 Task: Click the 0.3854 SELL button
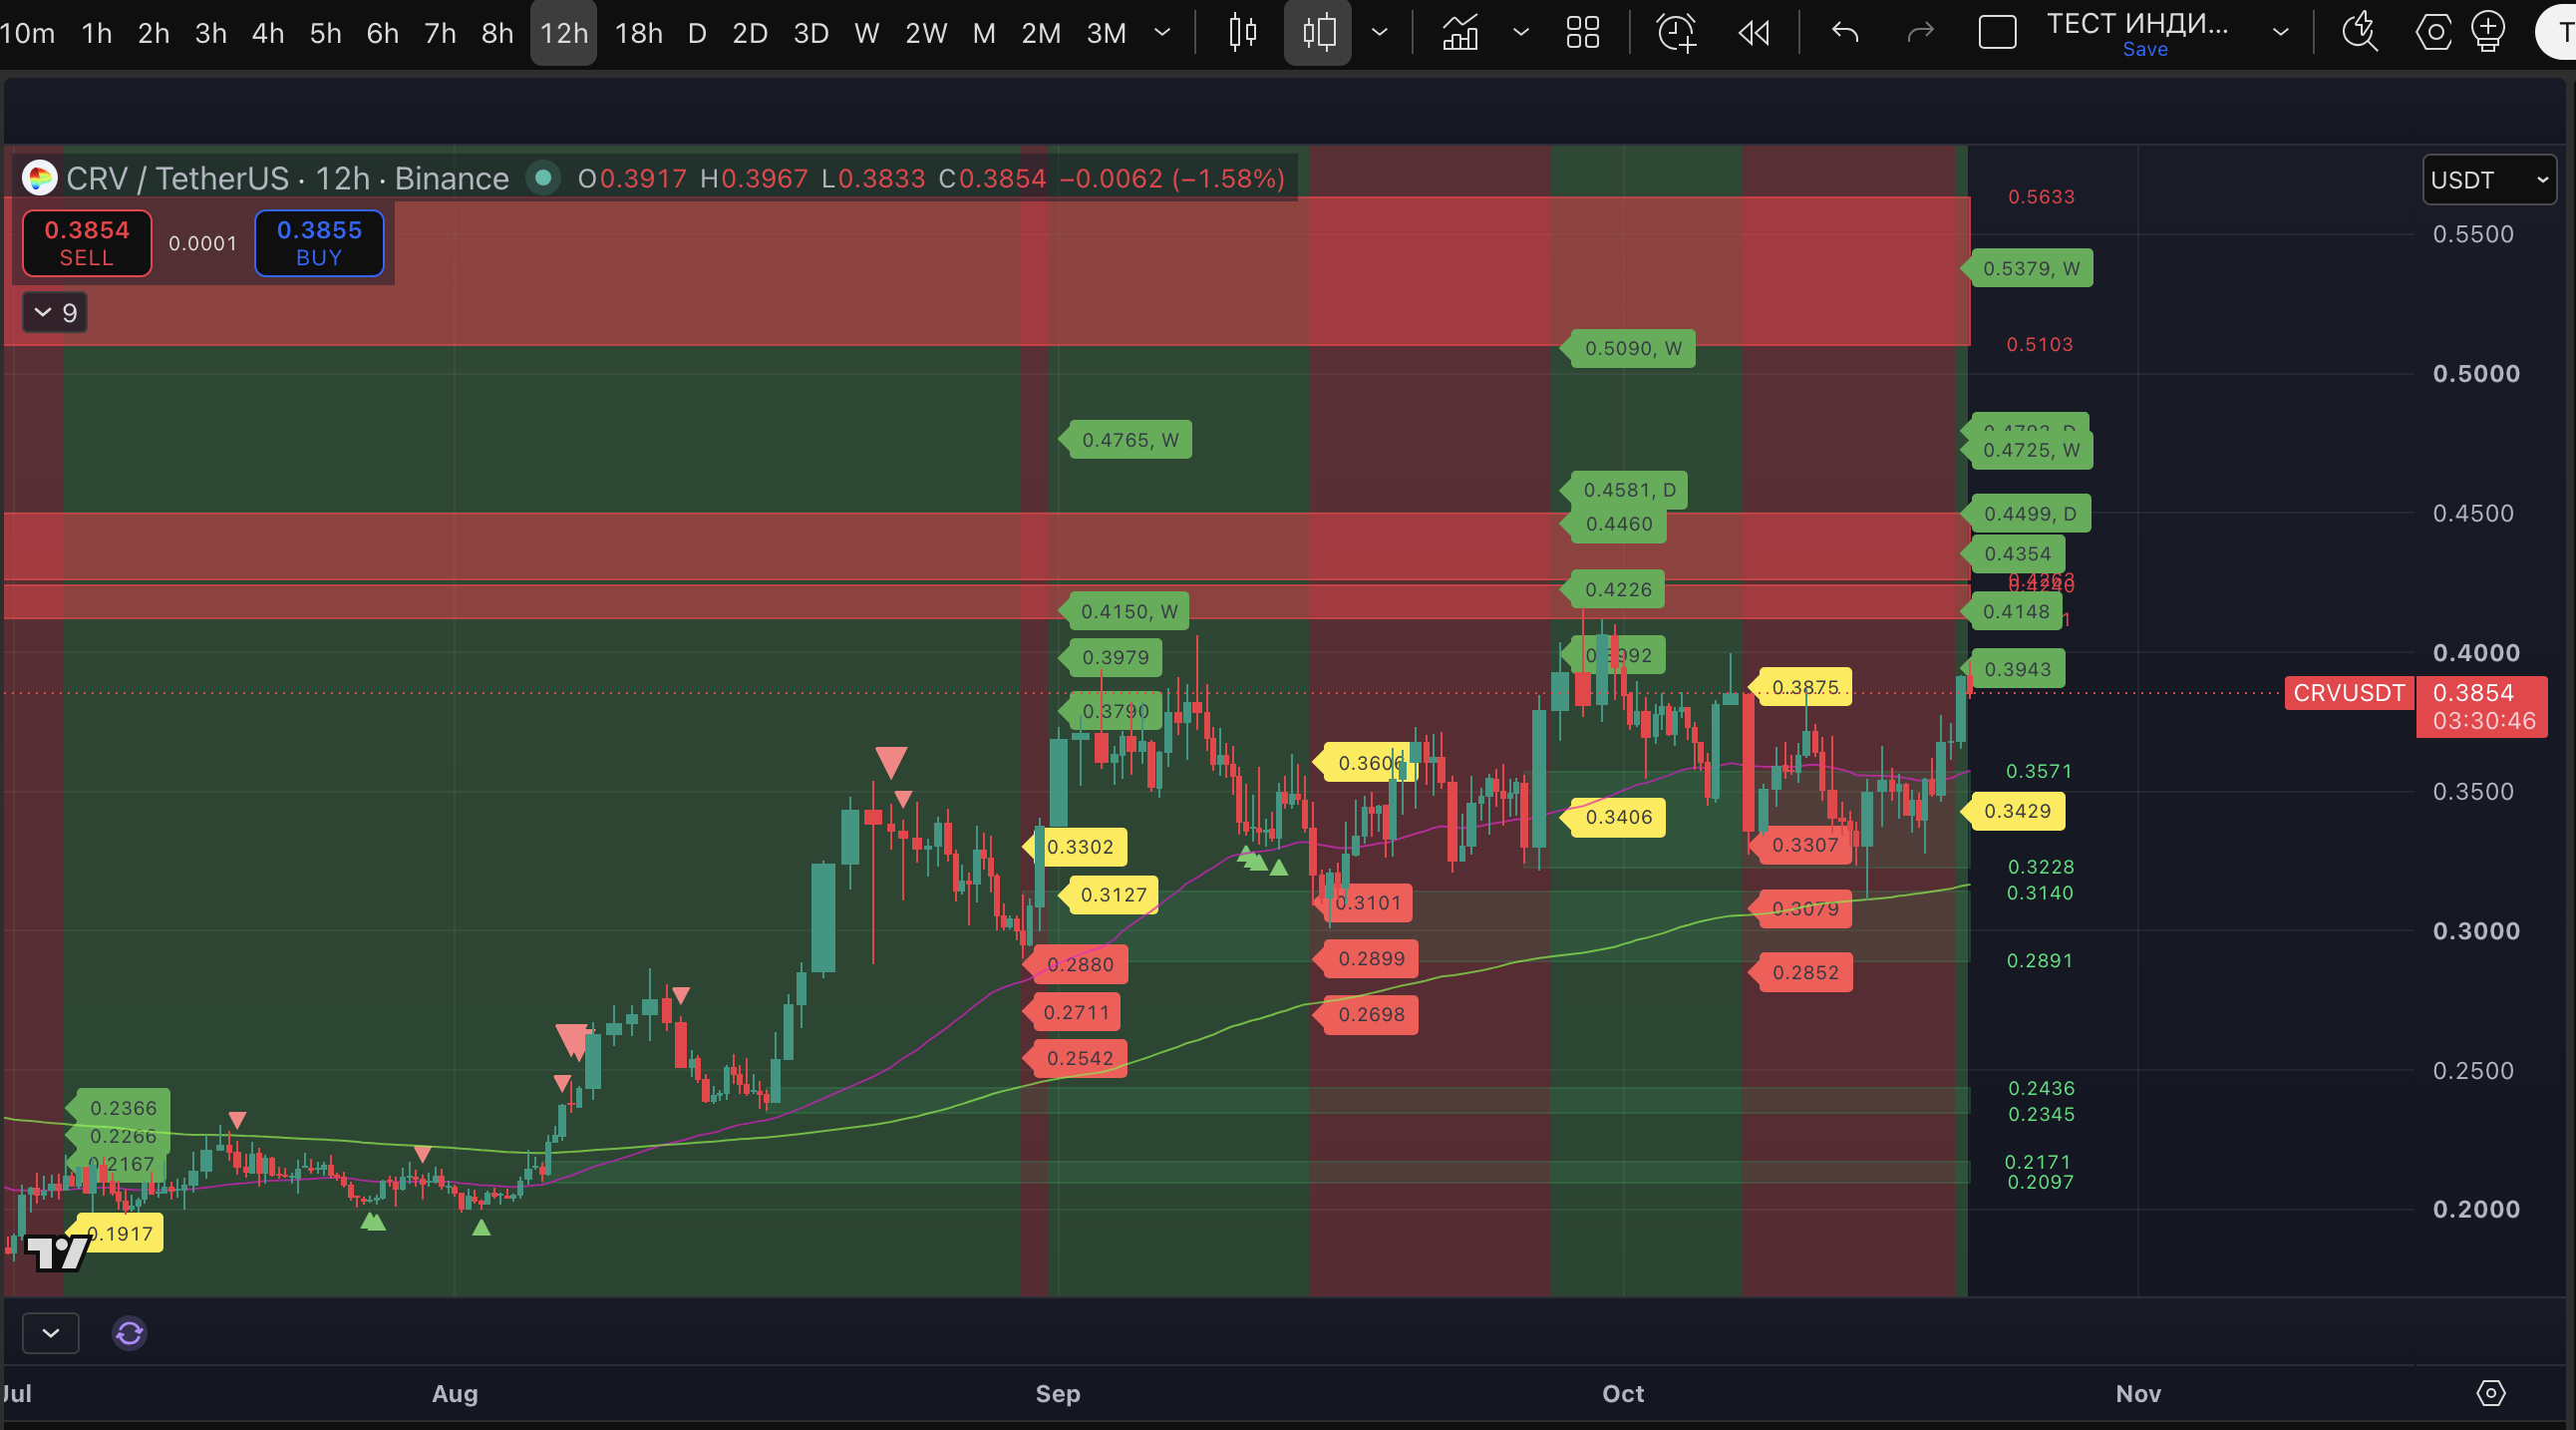pos(87,243)
